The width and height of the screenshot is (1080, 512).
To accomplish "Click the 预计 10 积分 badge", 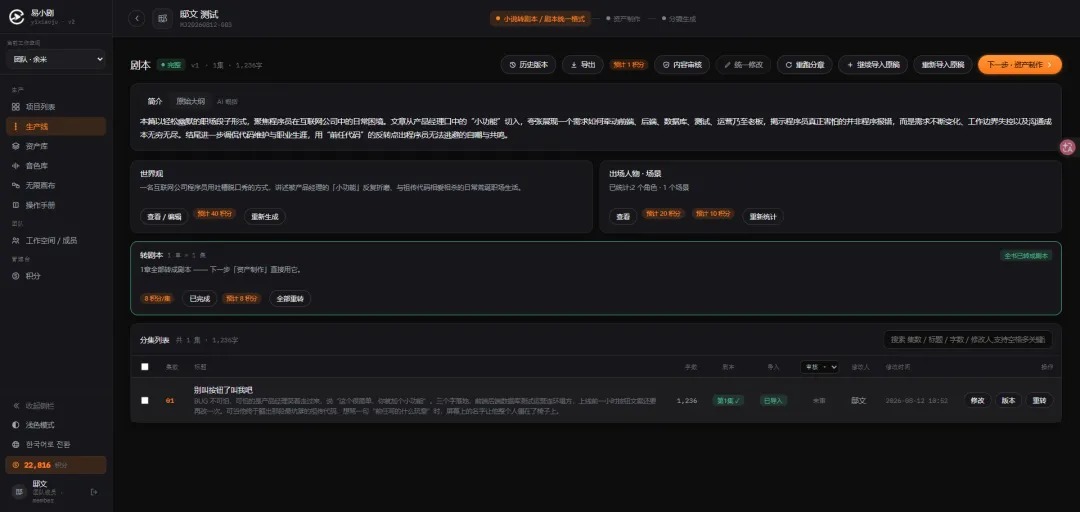I will coord(714,214).
